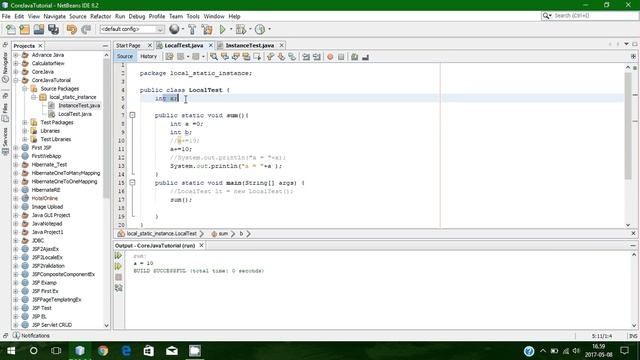Click the Re-run green arrows icon in Output
Image resolution: width=640 pixels, height=360 pixels.
tap(118, 256)
